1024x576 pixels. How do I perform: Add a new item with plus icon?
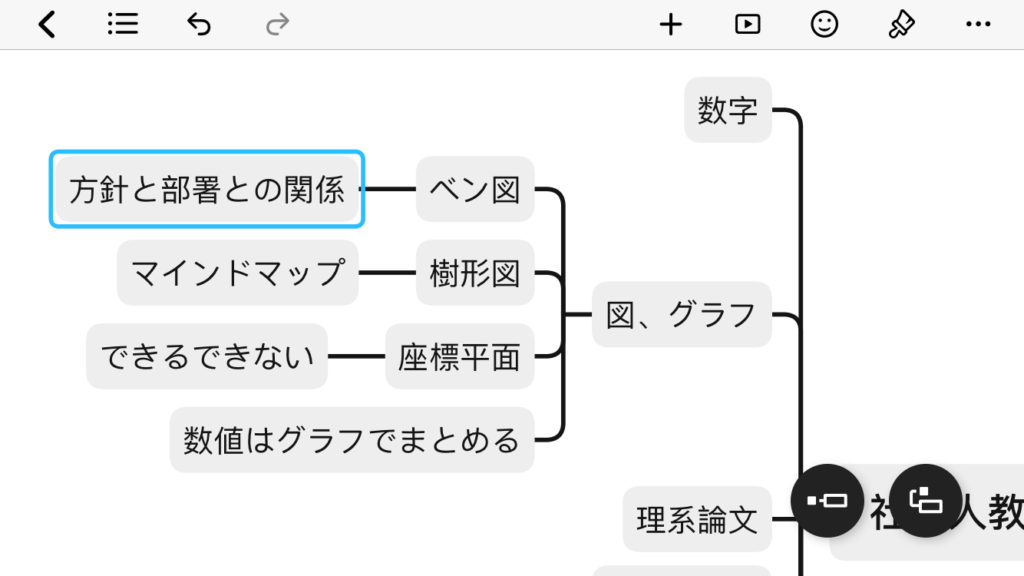(671, 25)
